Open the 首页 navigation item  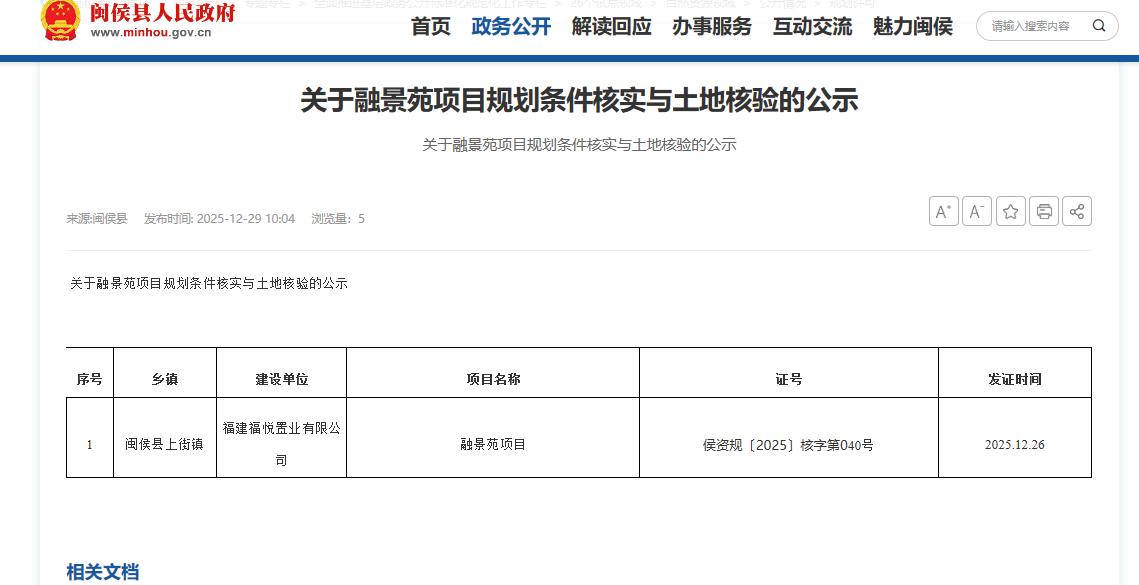coord(431,27)
